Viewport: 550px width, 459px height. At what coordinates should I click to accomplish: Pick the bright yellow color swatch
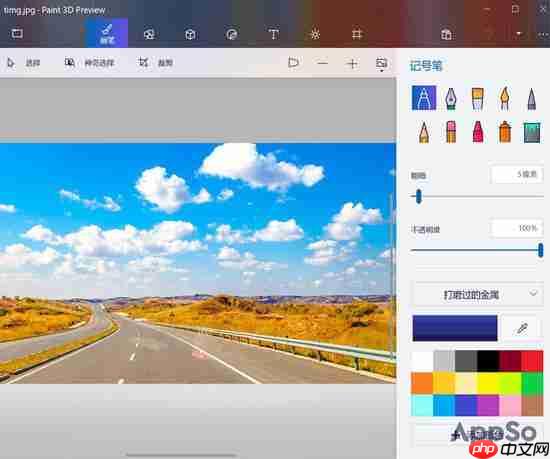[x=488, y=383]
